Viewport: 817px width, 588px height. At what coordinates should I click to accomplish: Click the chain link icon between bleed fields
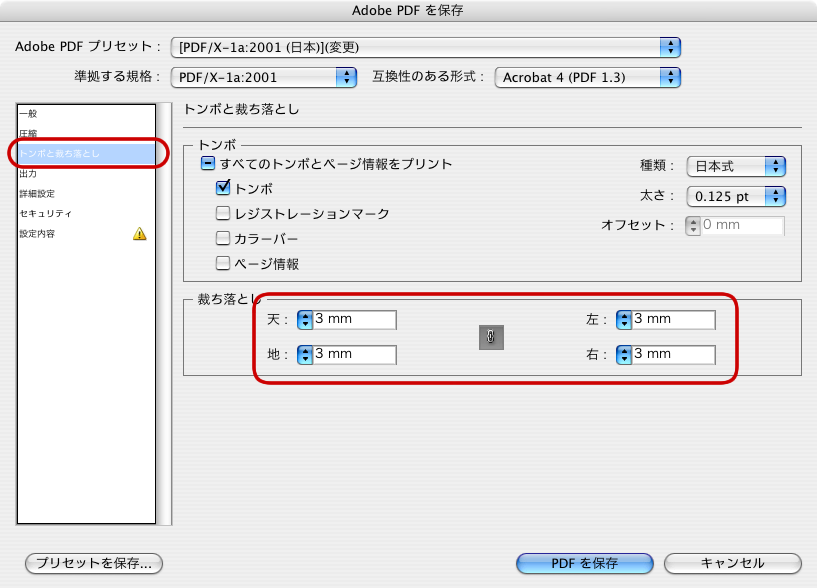491,337
